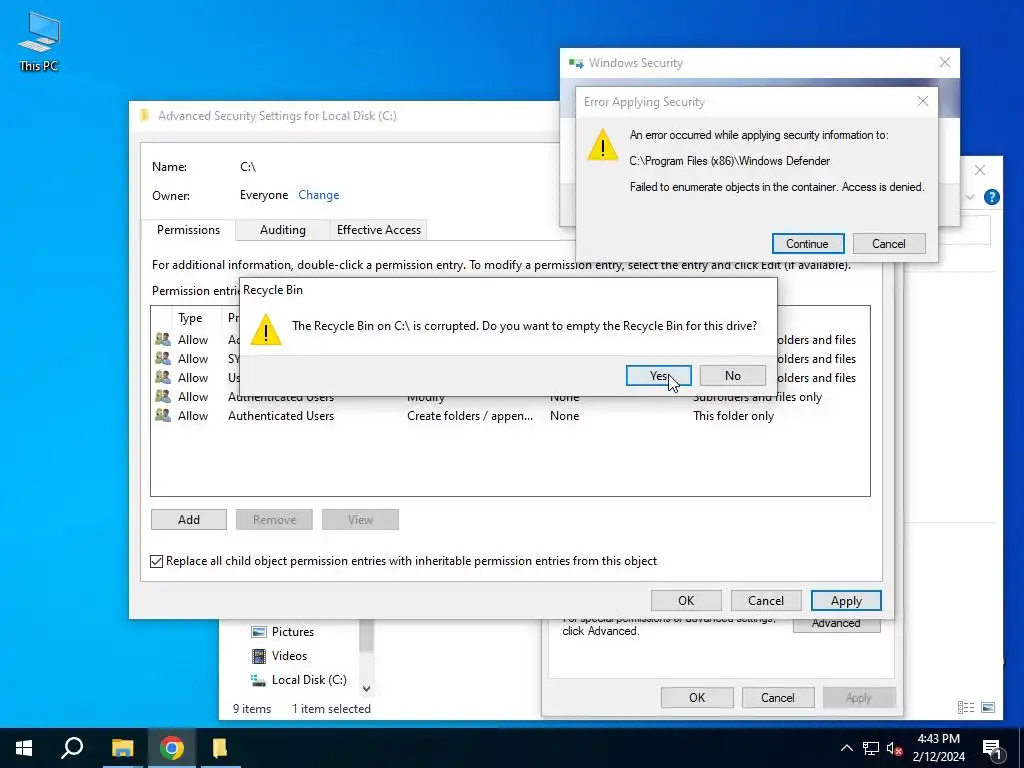Click No in the Recycle Bin dialog
The width and height of the screenshot is (1024, 768).
pos(732,376)
